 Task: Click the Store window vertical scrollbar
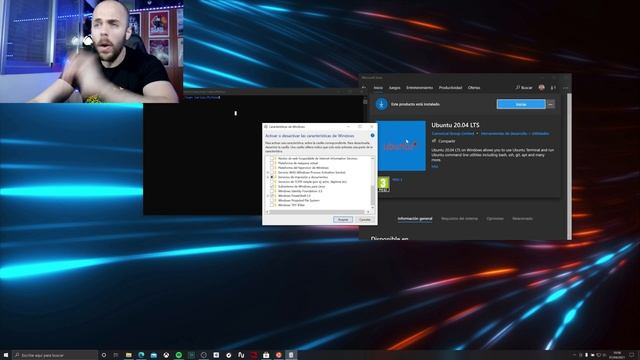(569, 167)
